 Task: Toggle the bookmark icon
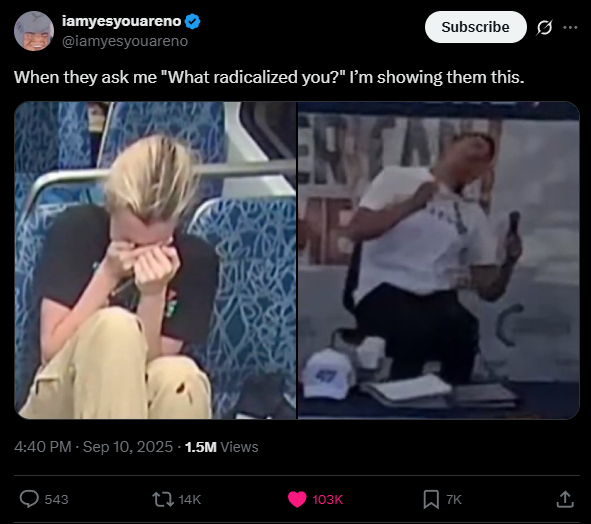tap(431, 499)
